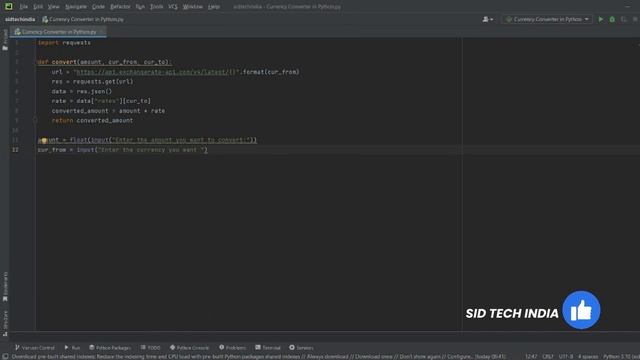Click the 'return converted_amount' line
640x360 pixels.
pyautogui.click(x=92, y=120)
